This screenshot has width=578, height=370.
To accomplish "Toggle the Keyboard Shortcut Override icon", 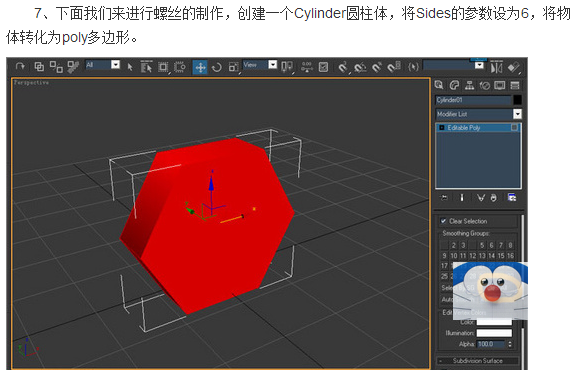I will click(324, 67).
